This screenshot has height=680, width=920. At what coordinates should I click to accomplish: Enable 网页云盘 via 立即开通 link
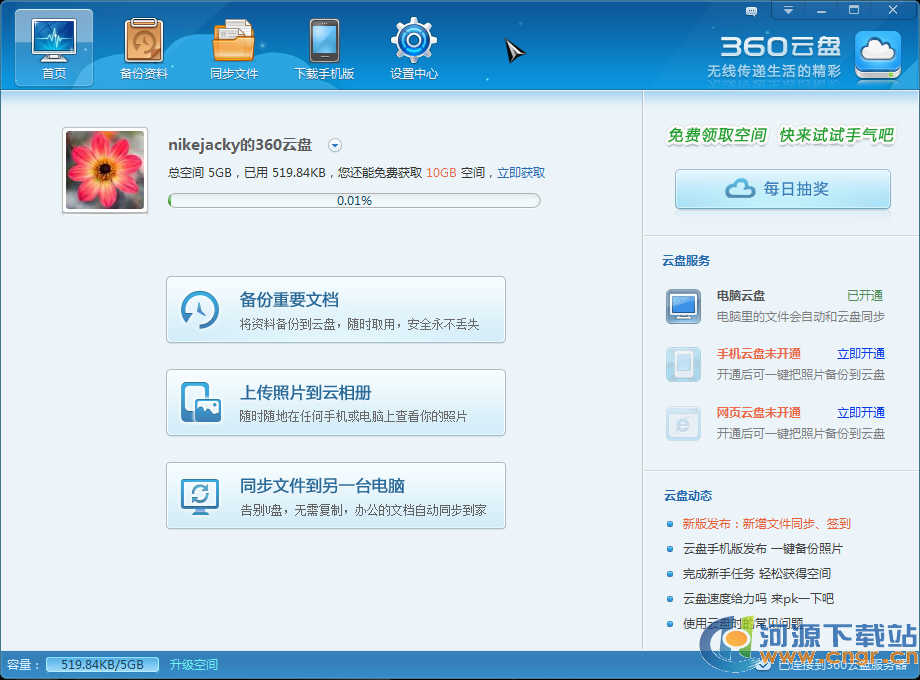[x=860, y=413]
